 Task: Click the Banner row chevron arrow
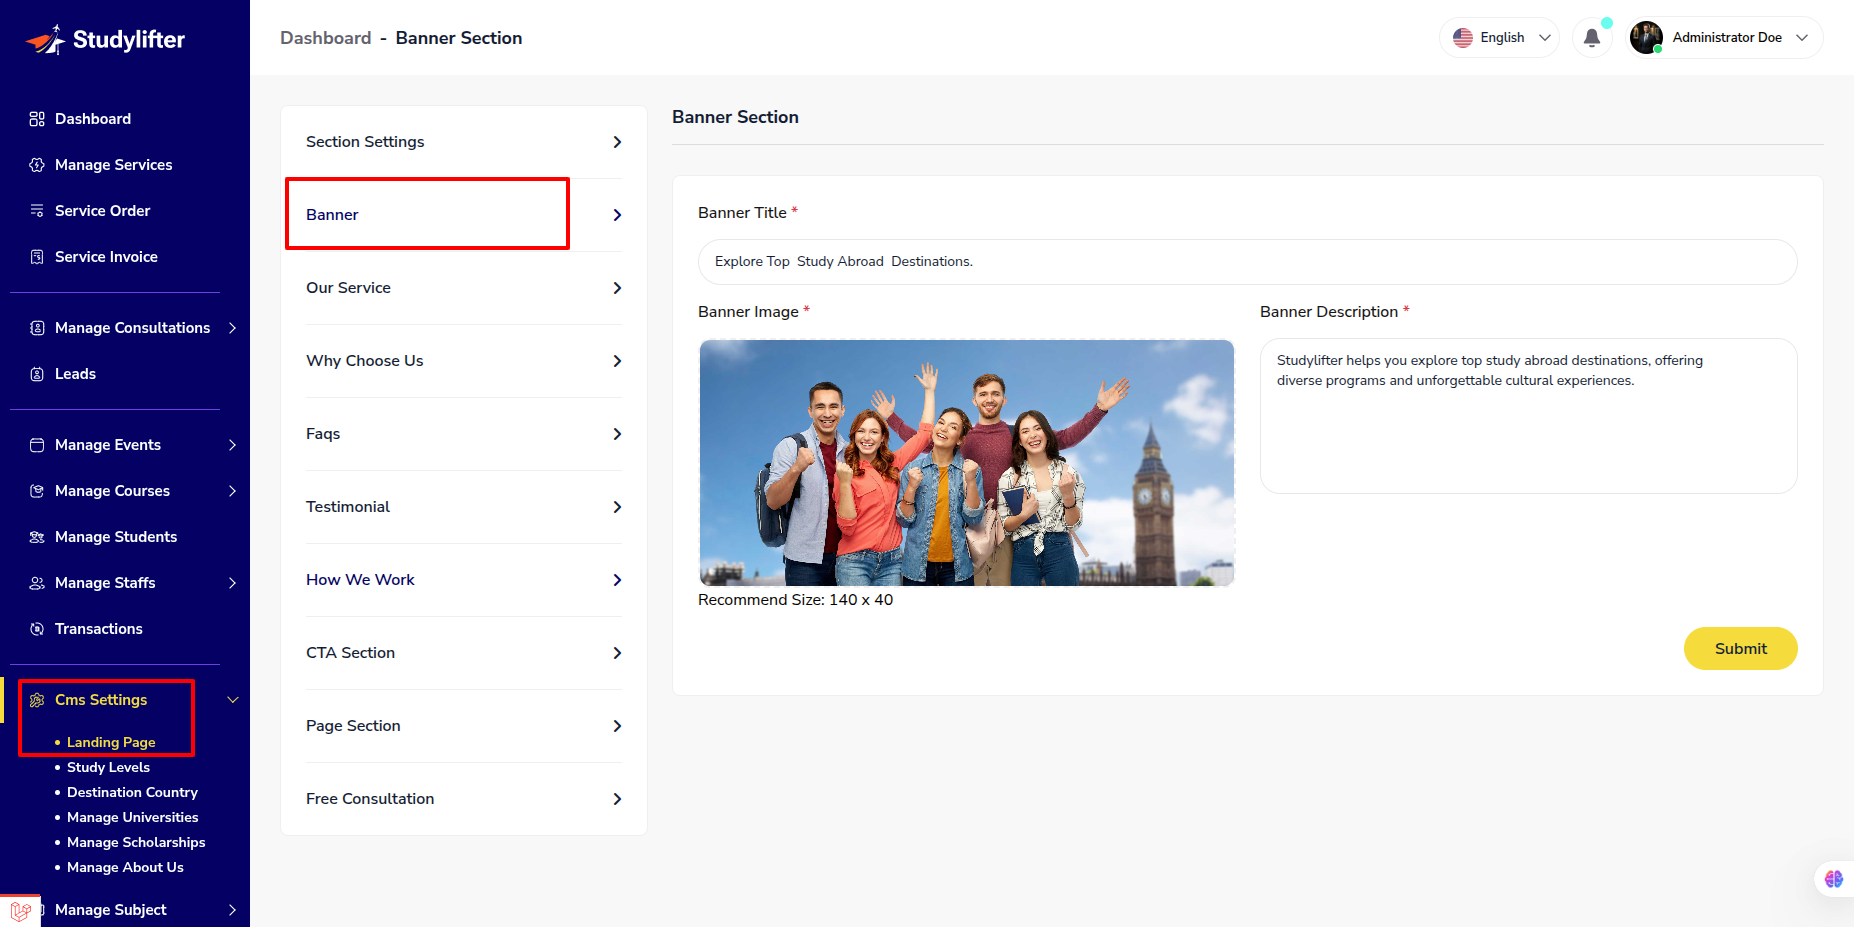[617, 215]
